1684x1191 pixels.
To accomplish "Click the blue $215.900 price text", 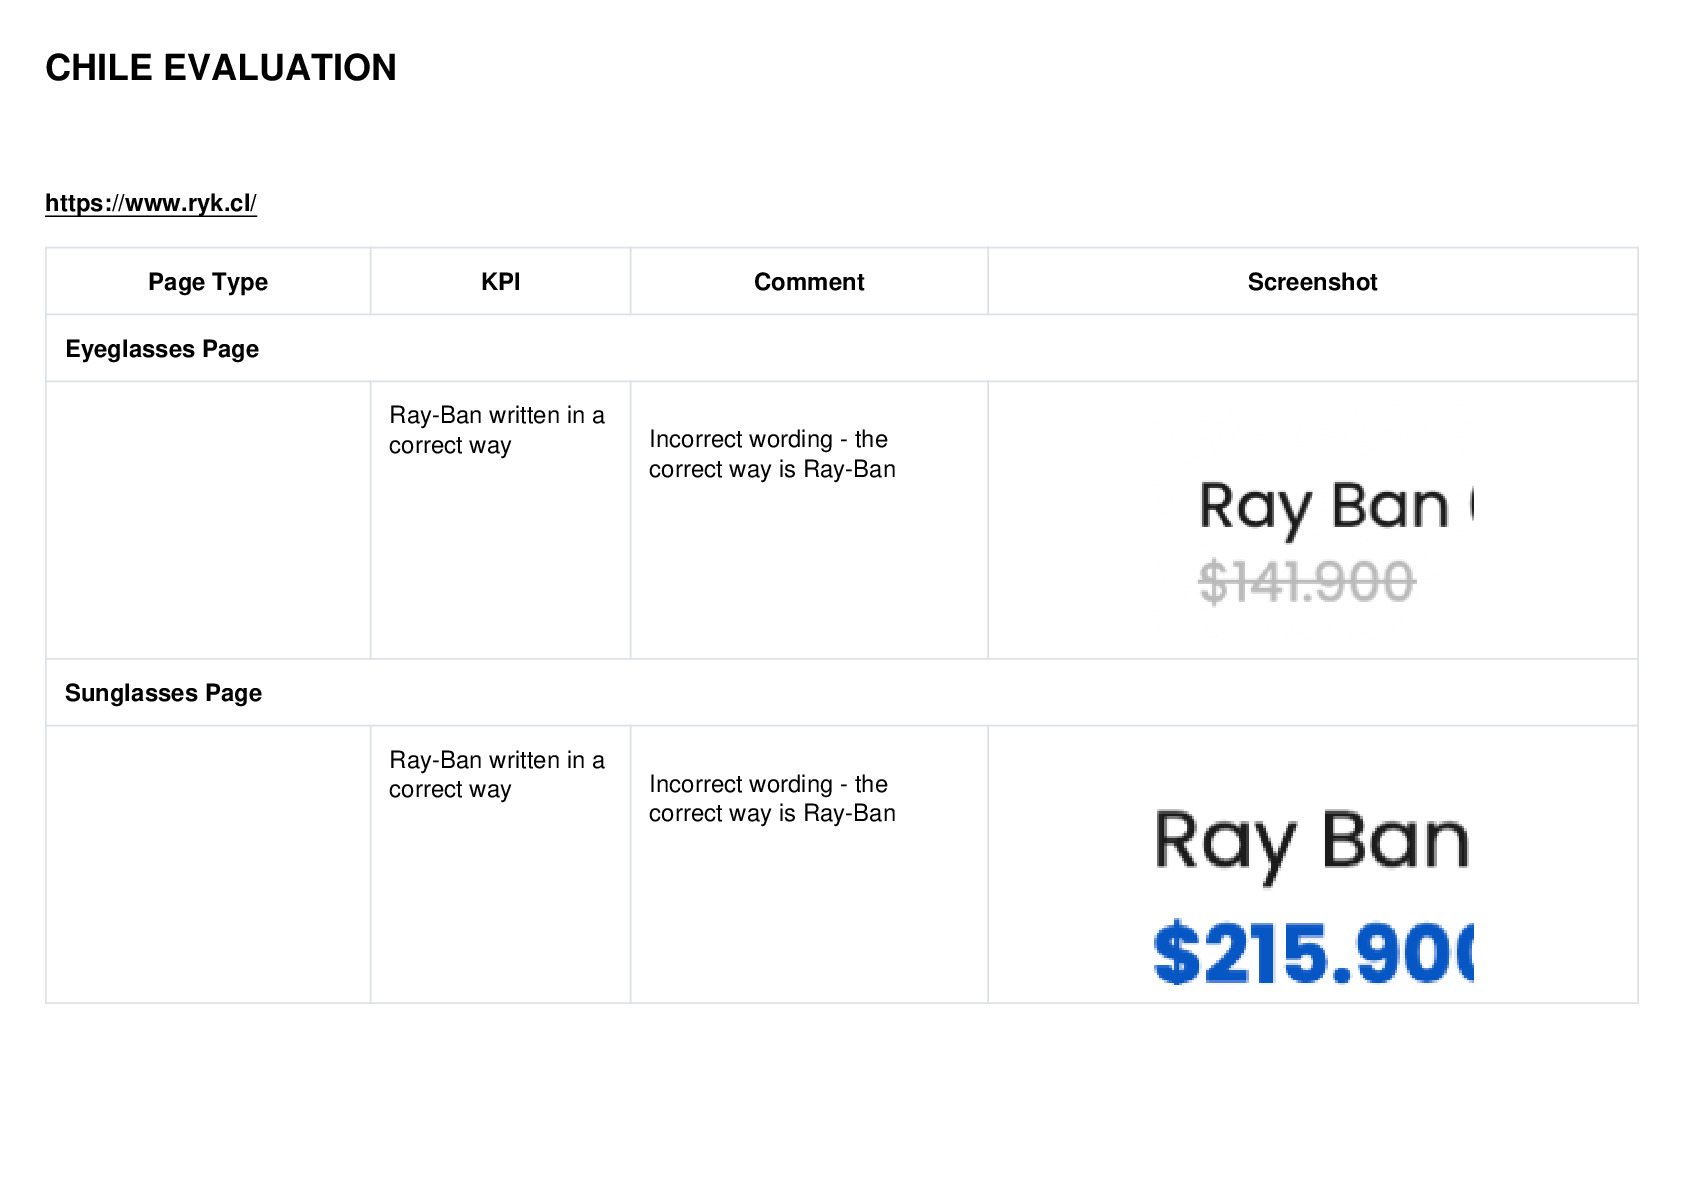I will [x=1313, y=953].
